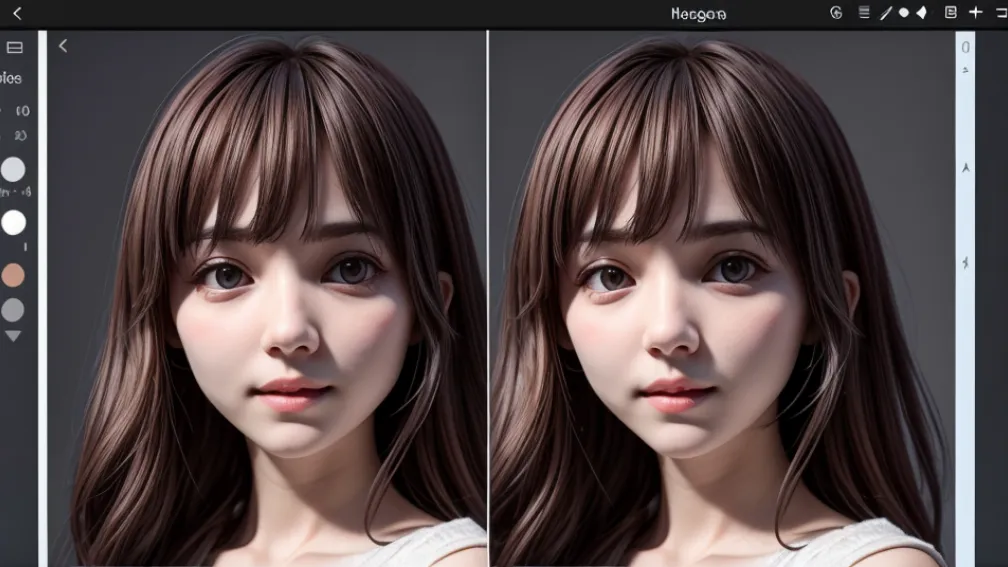Click the rectangle icon at the top-right edge
This screenshot has height=567, width=1008.
tap(1000, 13)
